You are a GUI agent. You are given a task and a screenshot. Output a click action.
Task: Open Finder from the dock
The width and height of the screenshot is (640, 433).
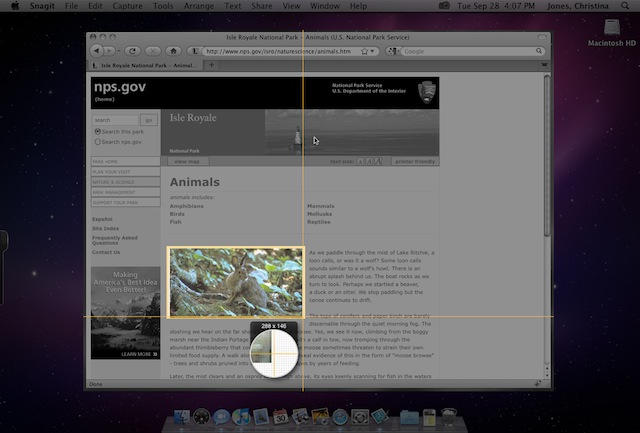tap(182, 417)
